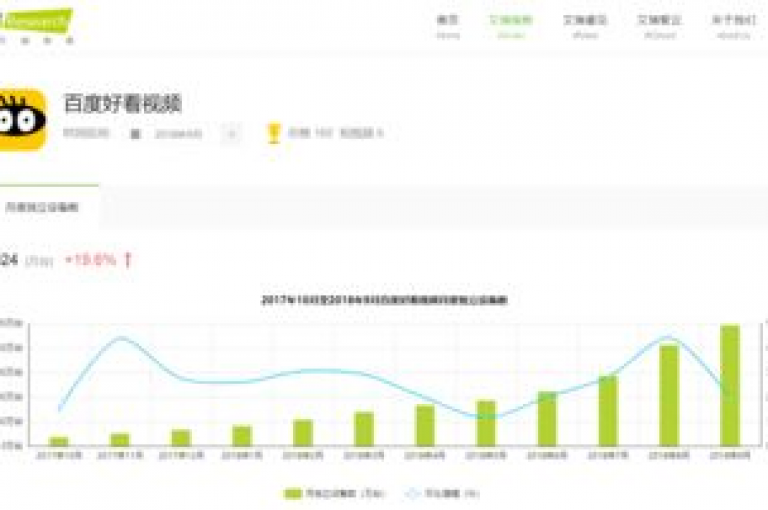Screen dimensions: 768x510
Task: Toggle the green bar series legend item
Action: (x=334, y=493)
